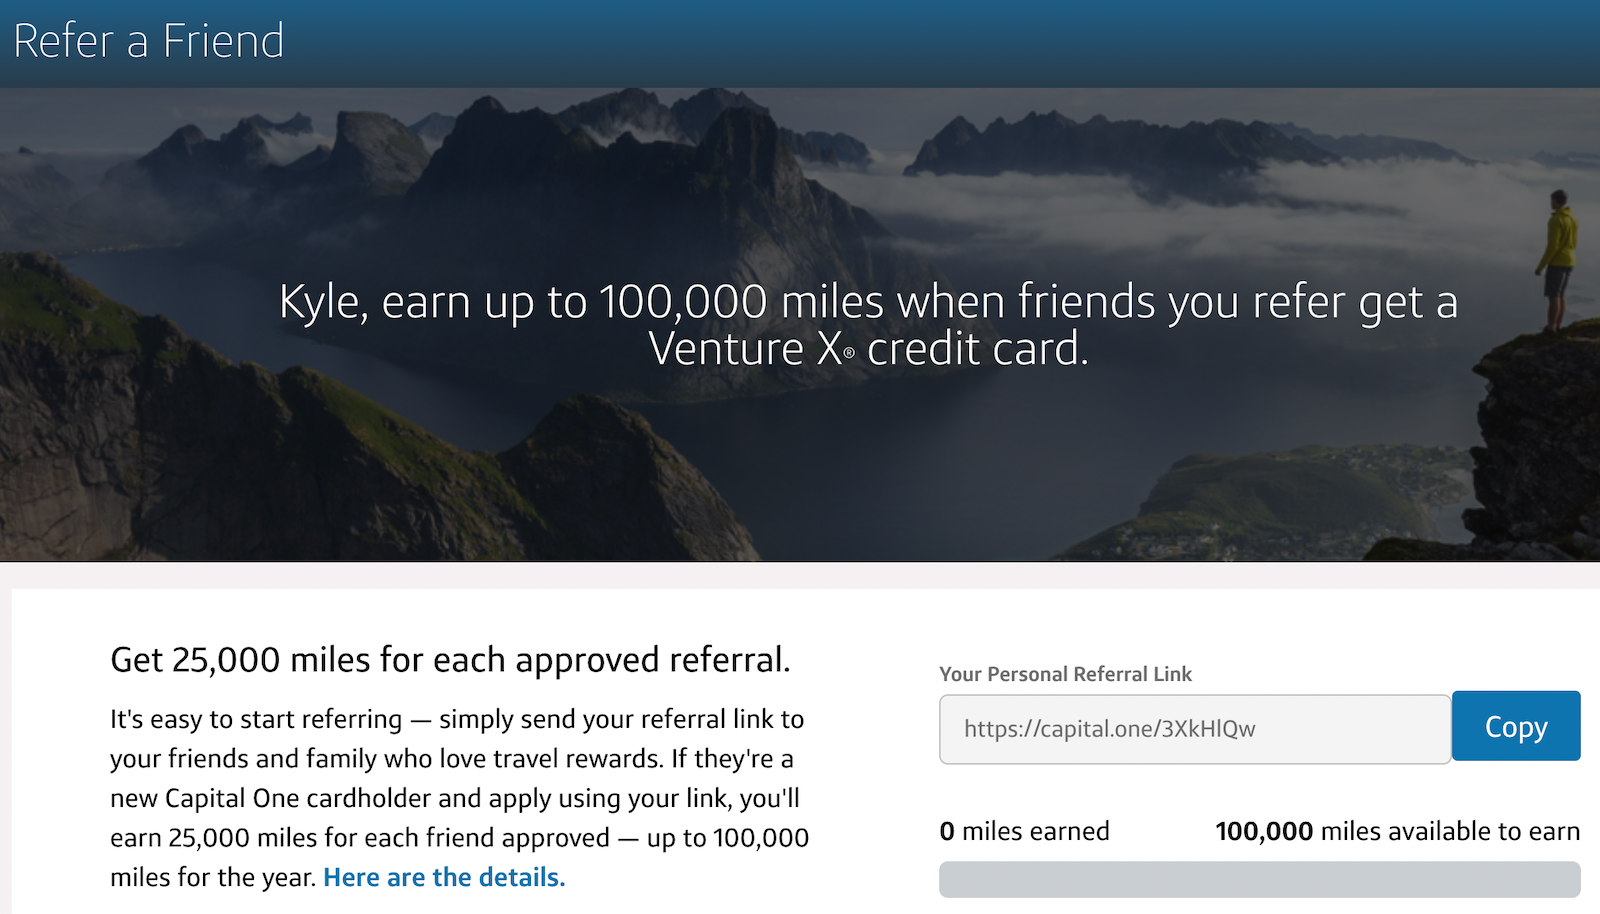Click the blue Copy button
The width and height of the screenshot is (1600, 914).
click(1515, 727)
